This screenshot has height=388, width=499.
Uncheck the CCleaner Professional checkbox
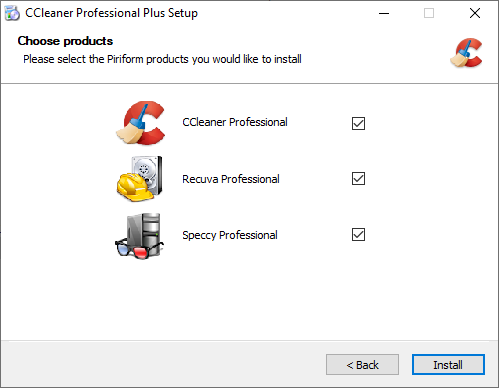(x=358, y=123)
